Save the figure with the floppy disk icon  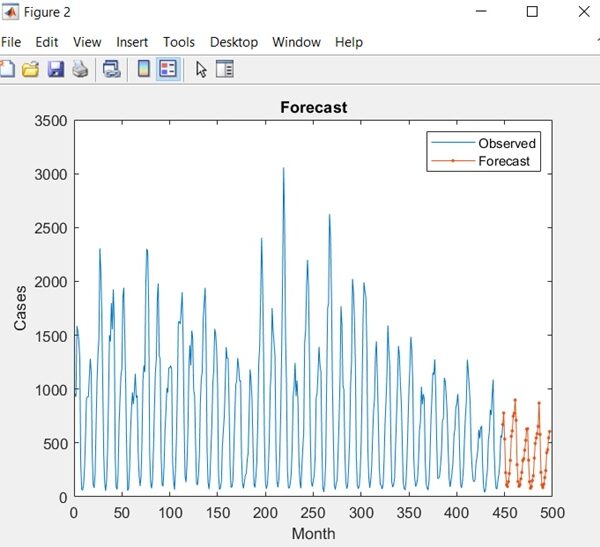[x=56, y=69]
